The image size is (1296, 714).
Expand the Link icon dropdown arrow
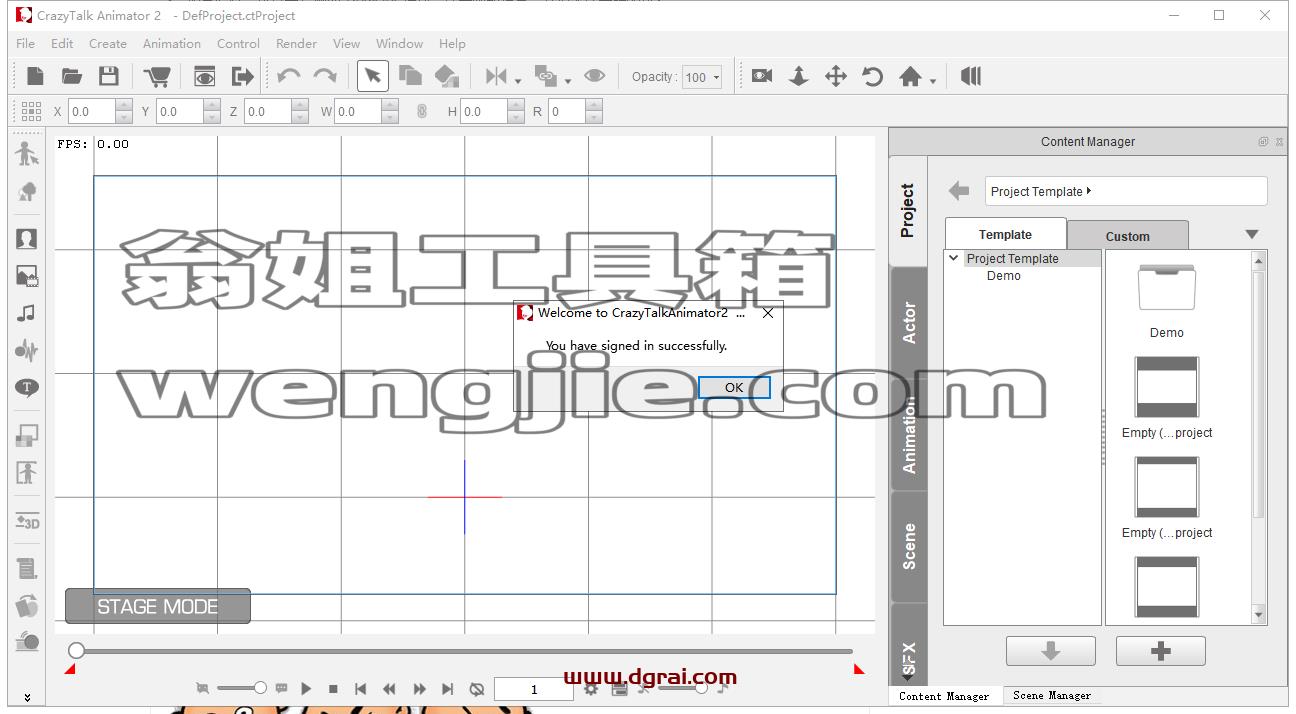tap(568, 81)
